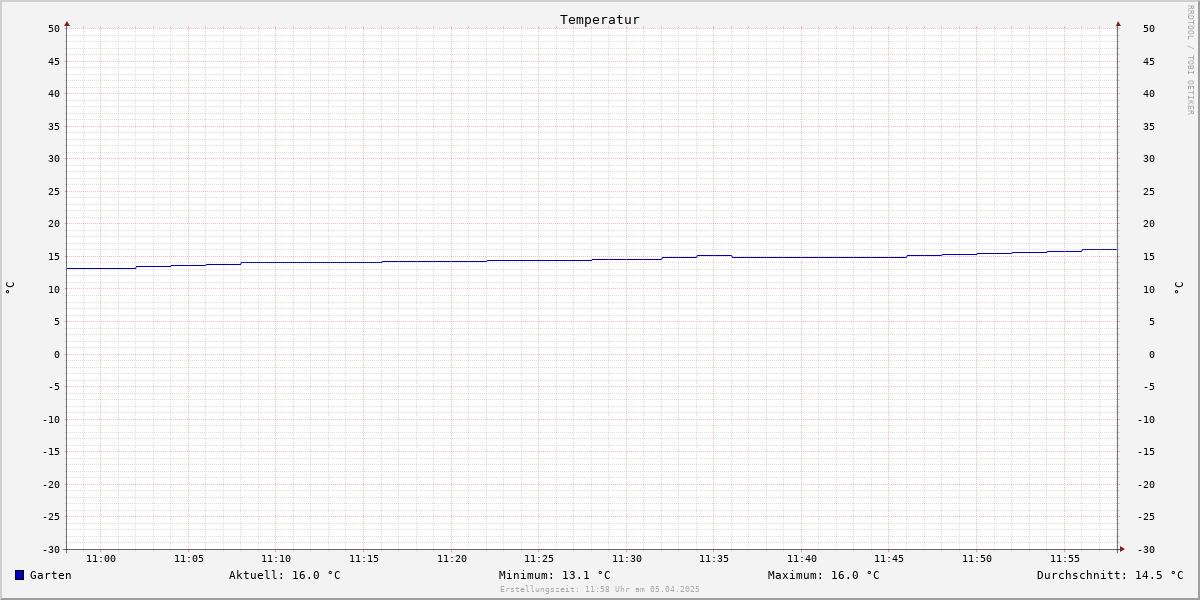Click the 11:40 time axis label
Image resolution: width=1200 pixels, height=600 pixels.
[x=802, y=559]
